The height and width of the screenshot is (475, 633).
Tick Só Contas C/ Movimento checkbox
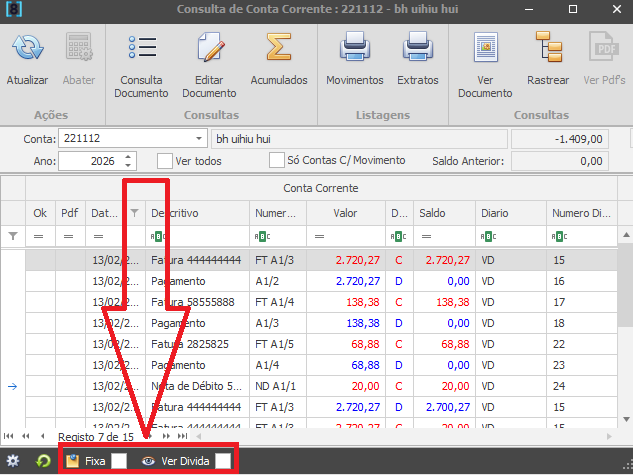pyautogui.click(x=278, y=160)
